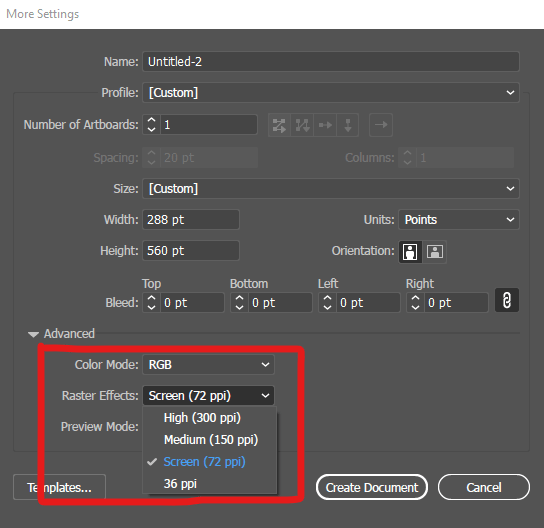Screen dimensions: 544x528
Task: Click the Top bleed value field
Action: point(192,303)
